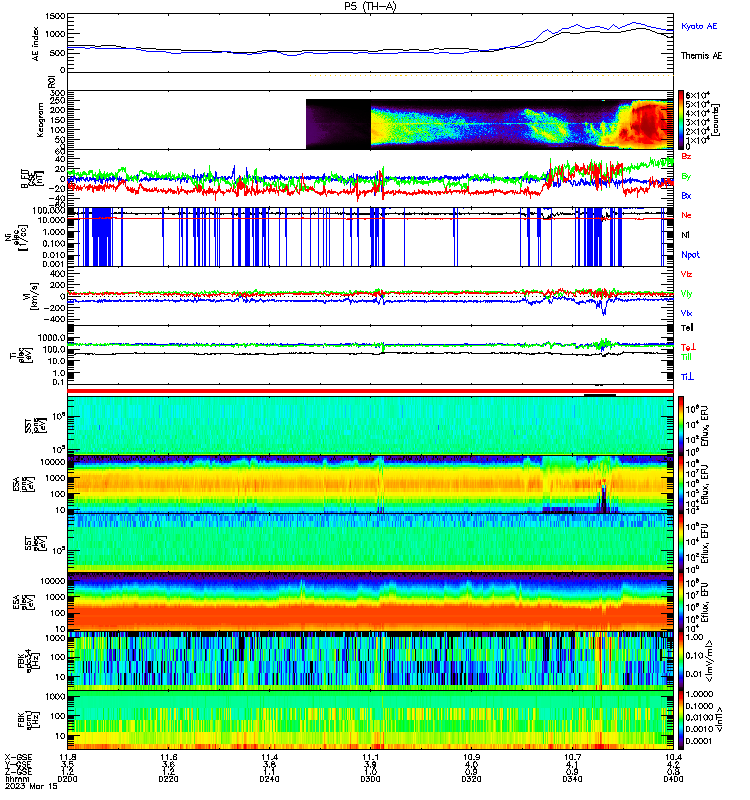Click the "0340" time axis label
Viewport: 750px width, 800px height.
point(572,779)
